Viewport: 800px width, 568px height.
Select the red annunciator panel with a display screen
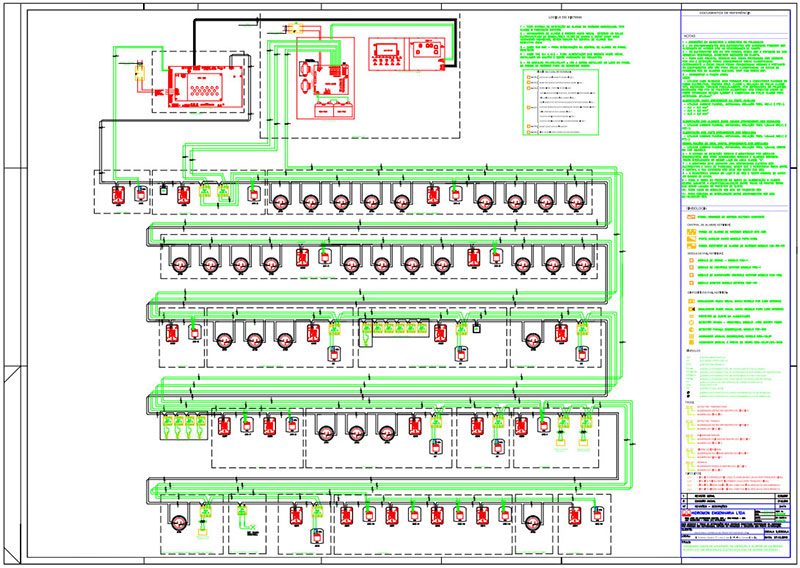pos(386,54)
